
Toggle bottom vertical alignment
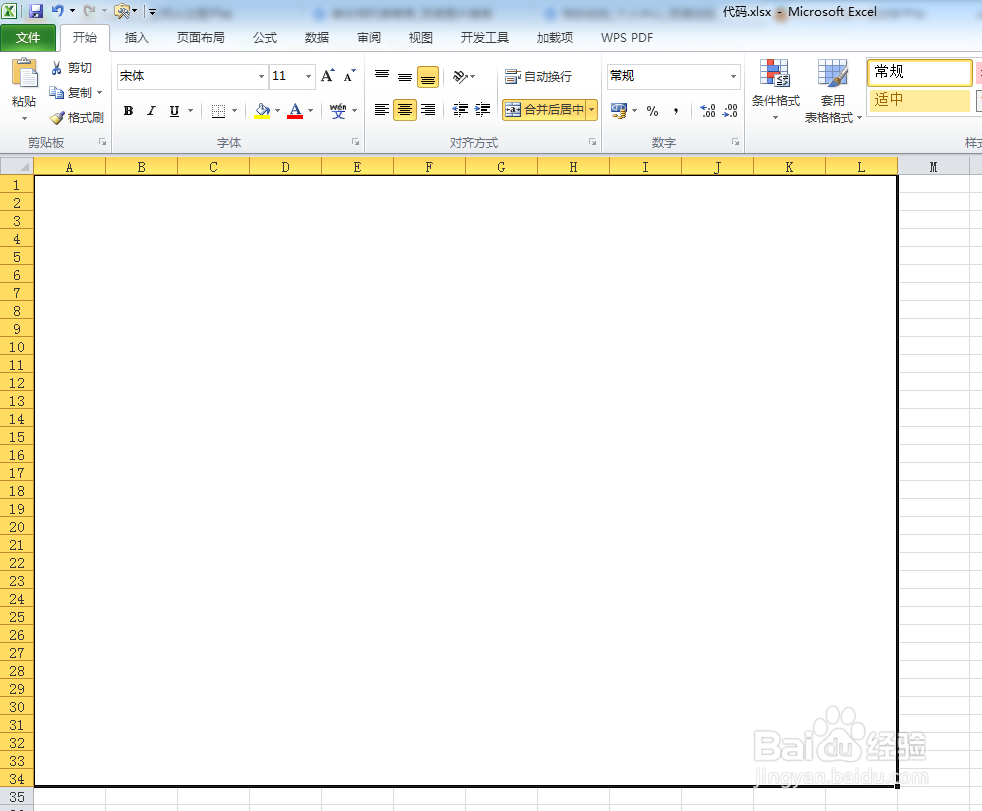coord(428,77)
